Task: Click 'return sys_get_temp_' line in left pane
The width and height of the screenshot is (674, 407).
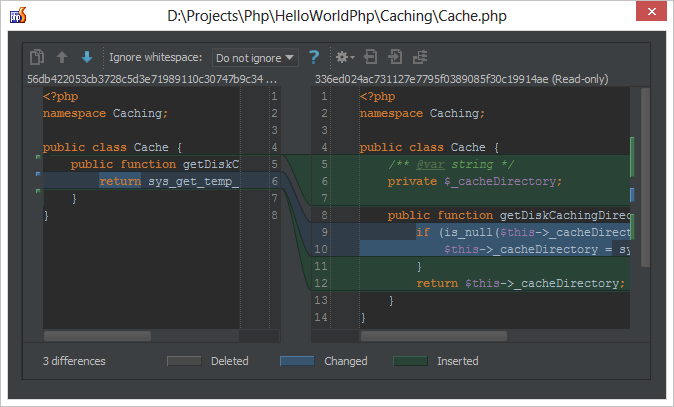Action: (x=169, y=181)
